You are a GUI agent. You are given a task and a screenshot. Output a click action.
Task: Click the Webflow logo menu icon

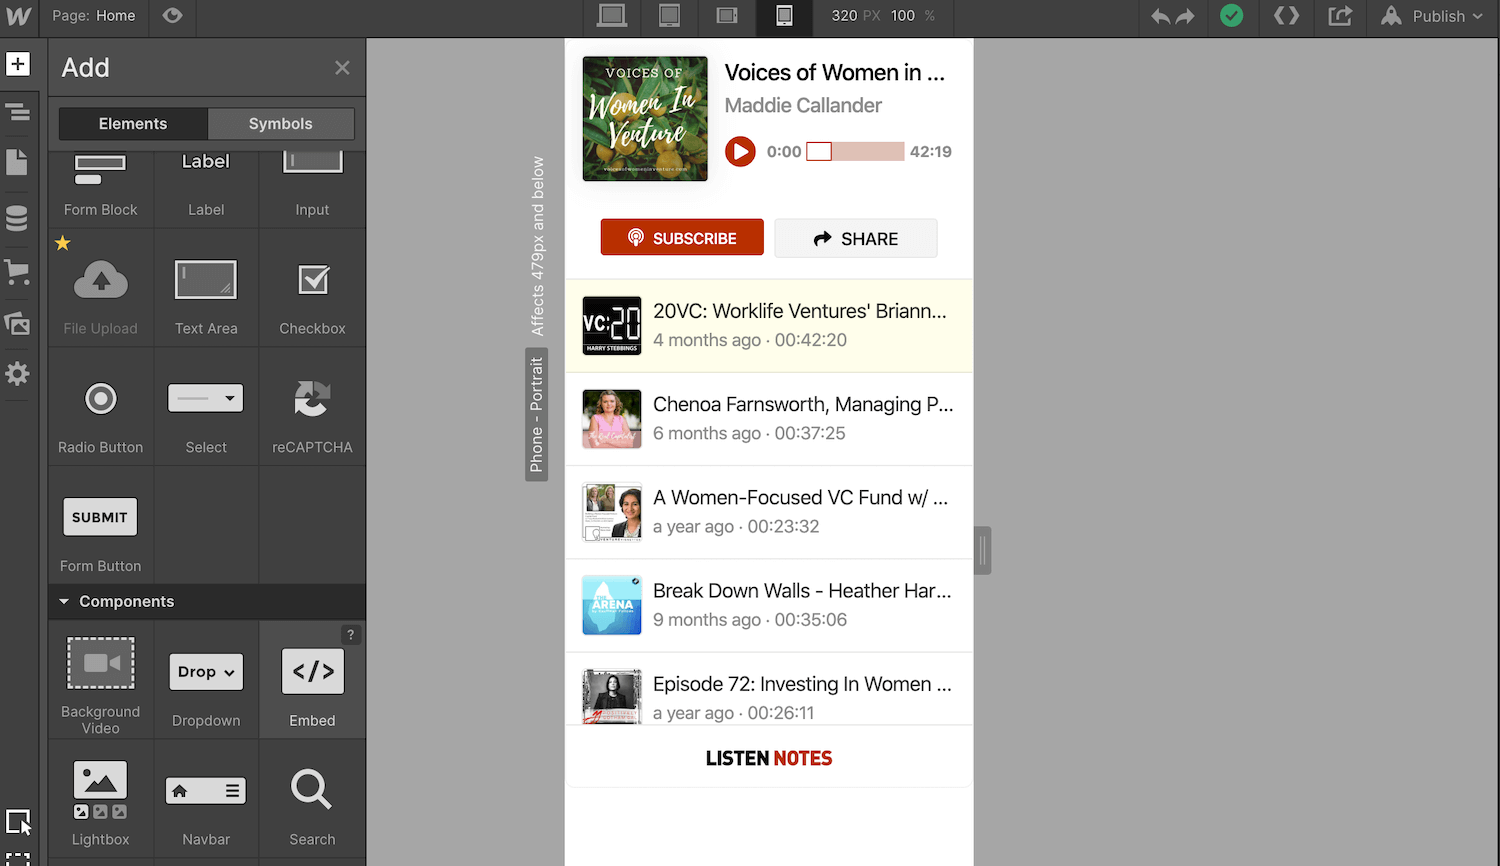tap(18, 16)
